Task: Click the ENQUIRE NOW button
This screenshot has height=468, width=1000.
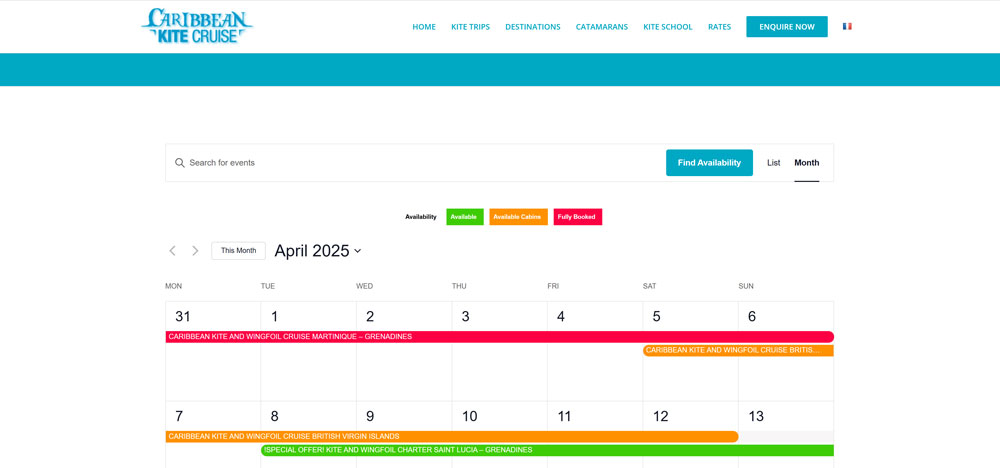Action: click(787, 27)
